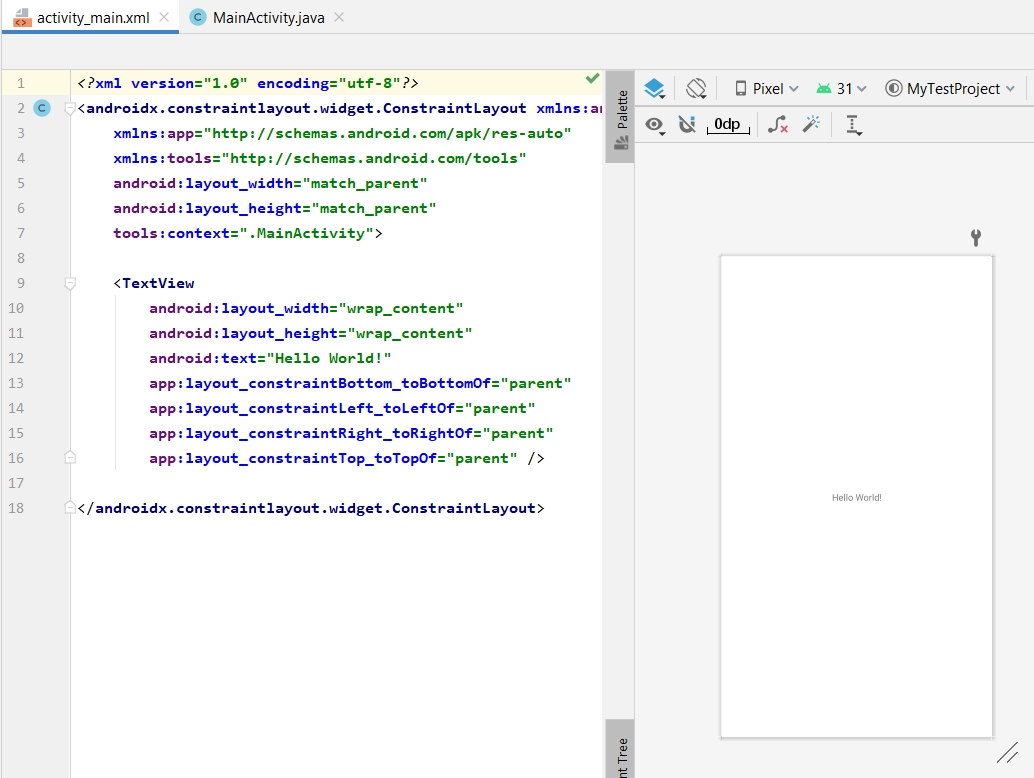Screen dimensions: 1034x778
Task: Click the Clear All Constraints icon
Action: click(777, 125)
